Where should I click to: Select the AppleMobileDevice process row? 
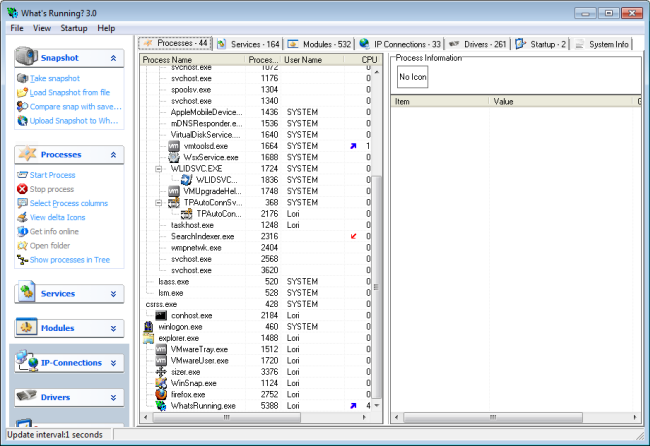(x=256, y=112)
